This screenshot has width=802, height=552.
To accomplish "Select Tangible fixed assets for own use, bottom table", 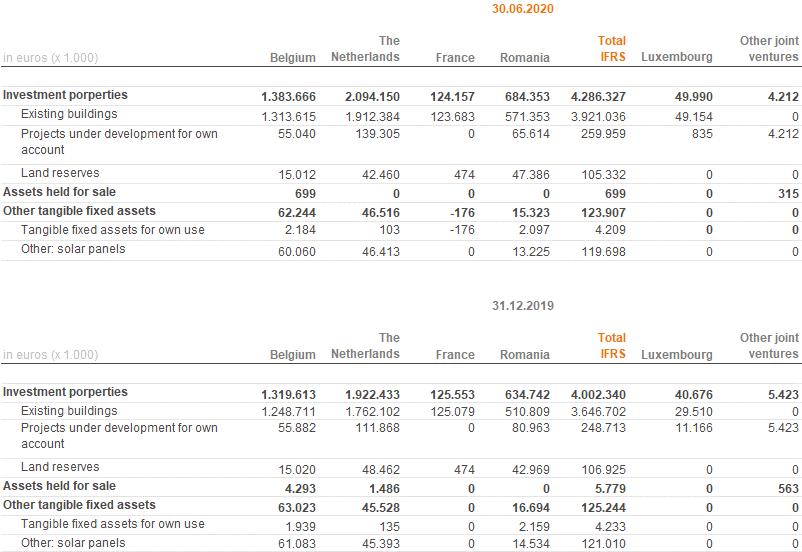I will point(112,524).
